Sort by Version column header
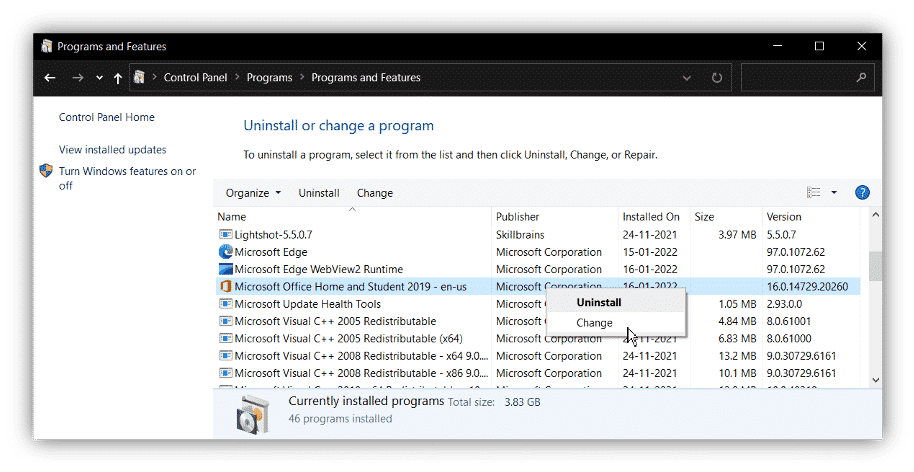914x472 pixels. coord(784,217)
